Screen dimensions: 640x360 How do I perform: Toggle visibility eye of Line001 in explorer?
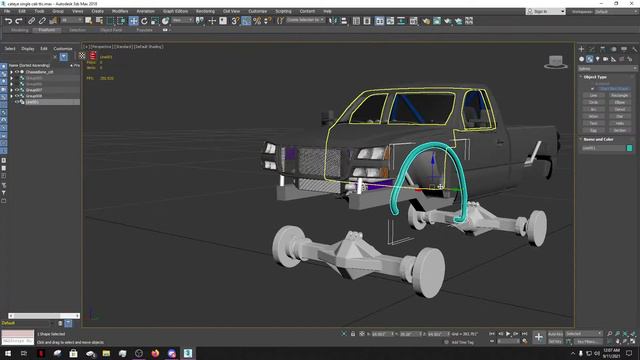pyautogui.click(x=17, y=102)
